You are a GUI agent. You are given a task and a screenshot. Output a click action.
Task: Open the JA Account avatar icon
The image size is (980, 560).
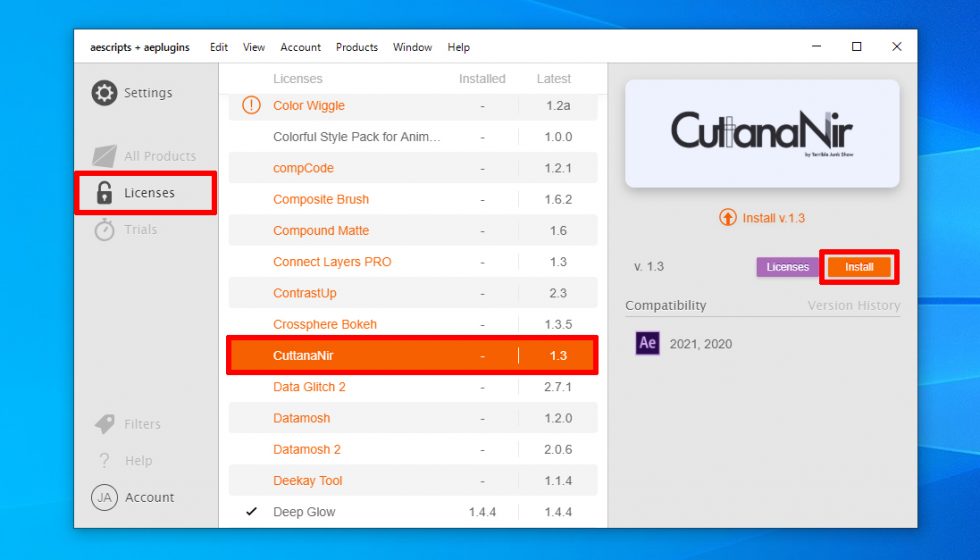click(x=104, y=498)
